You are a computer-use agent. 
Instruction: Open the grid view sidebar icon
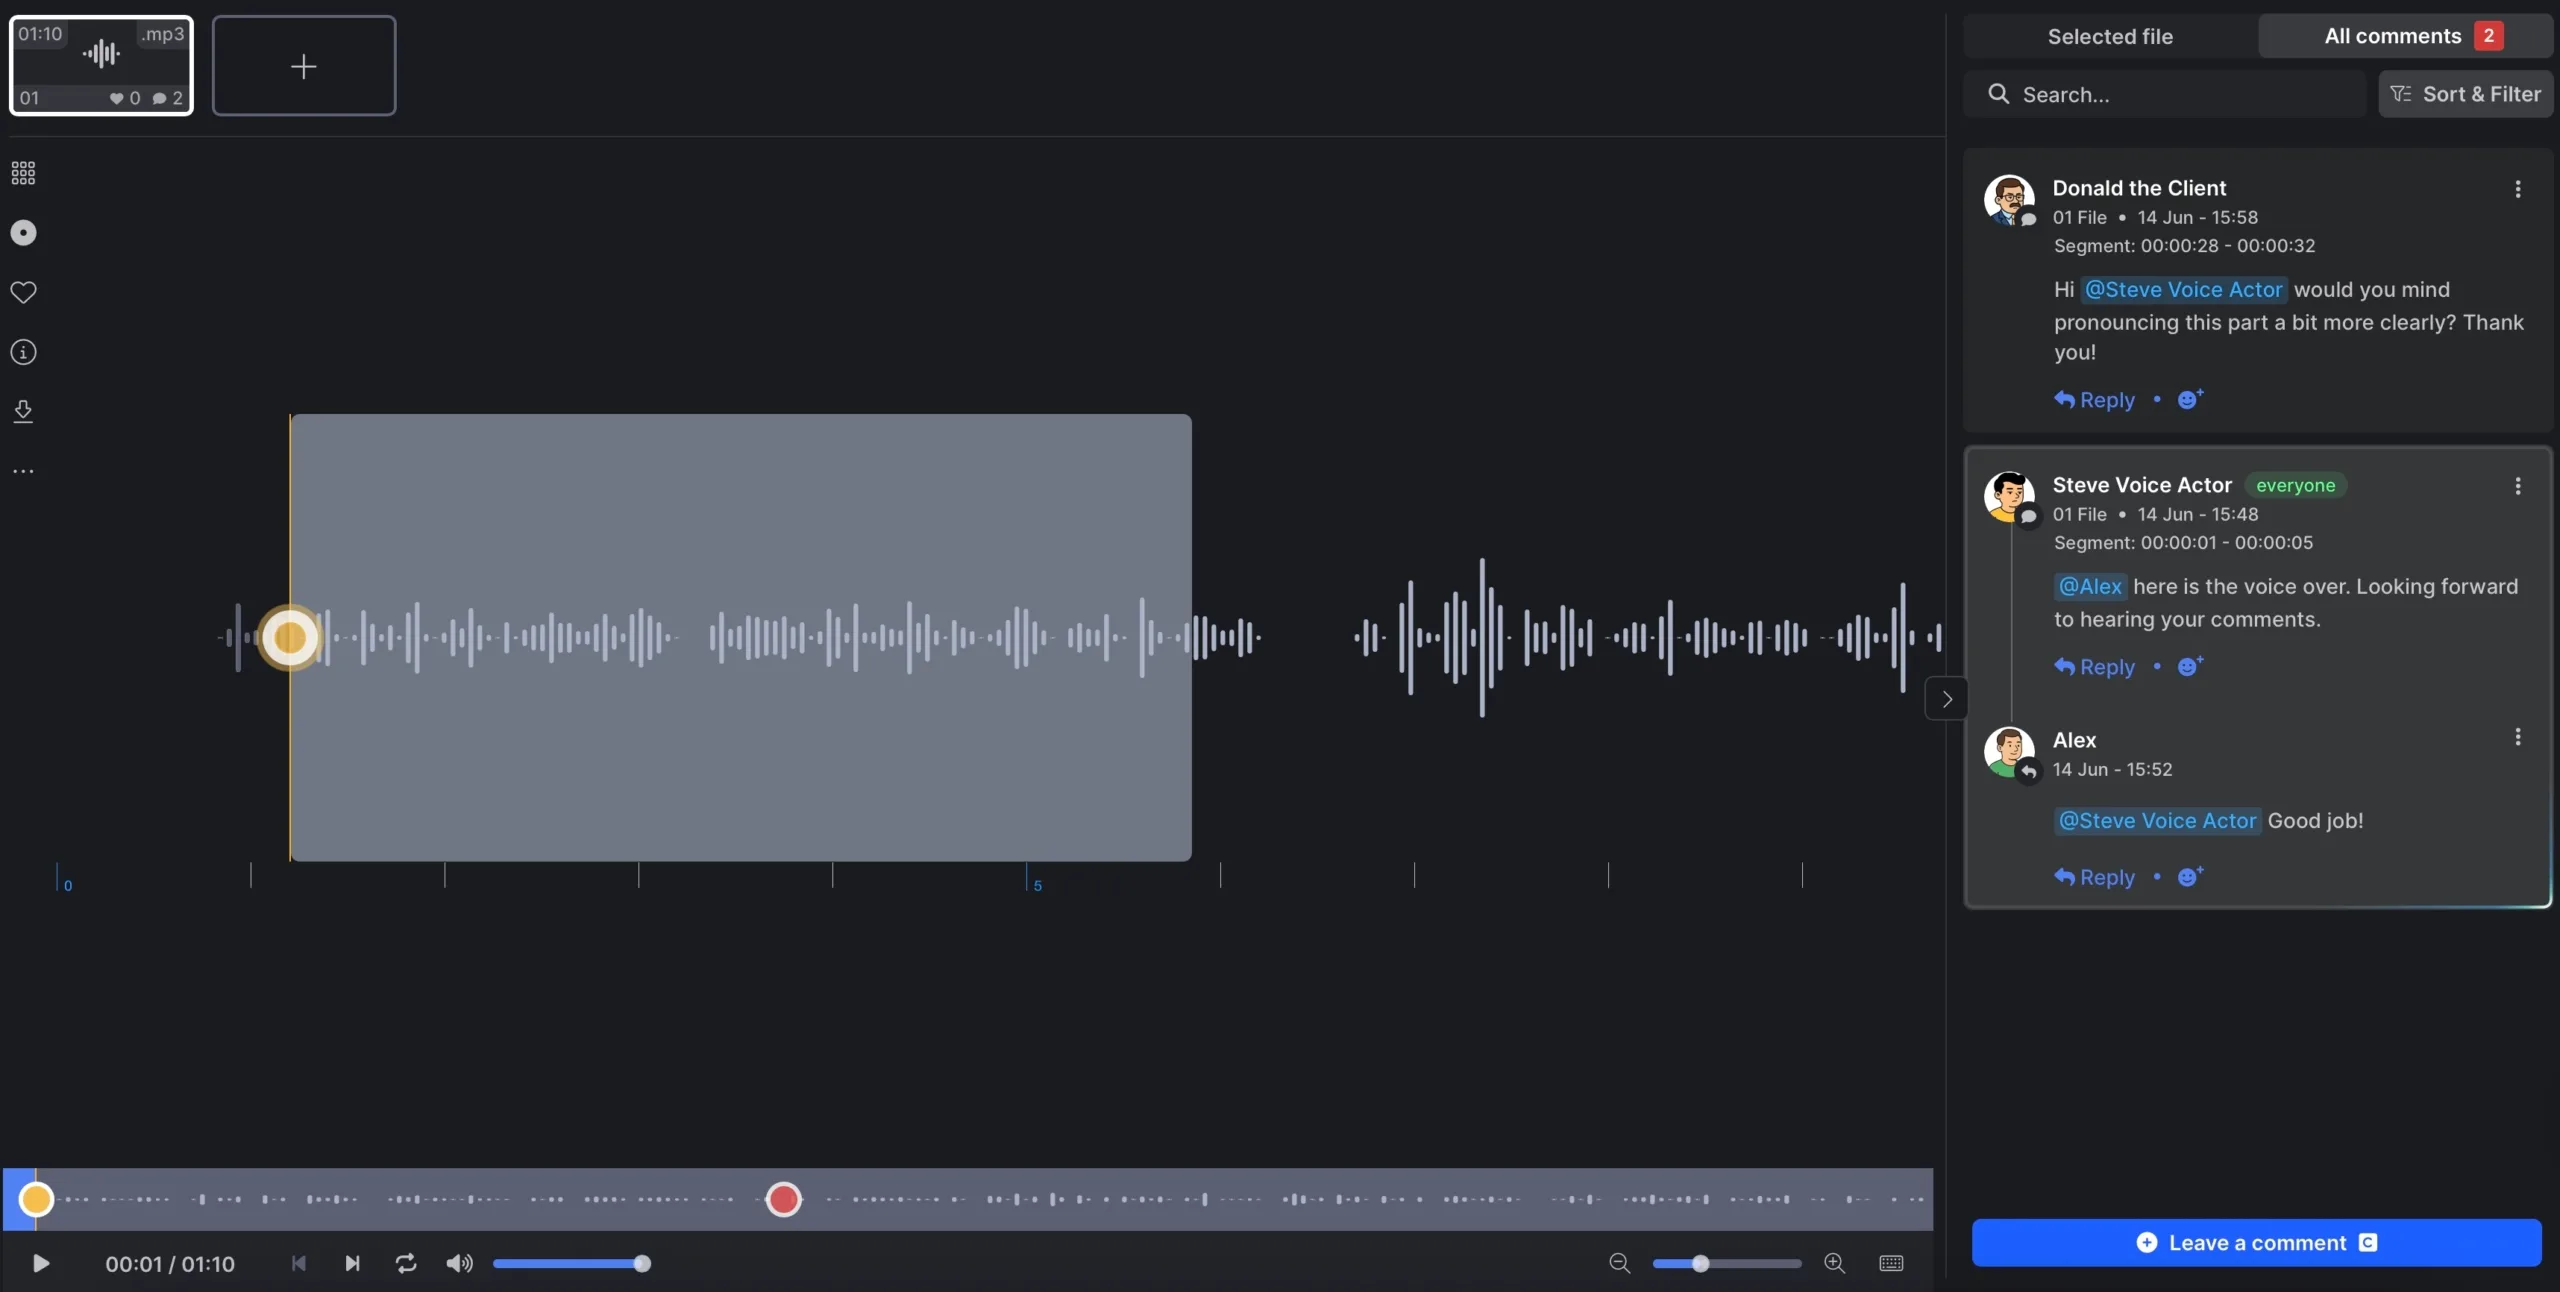[22, 172]
